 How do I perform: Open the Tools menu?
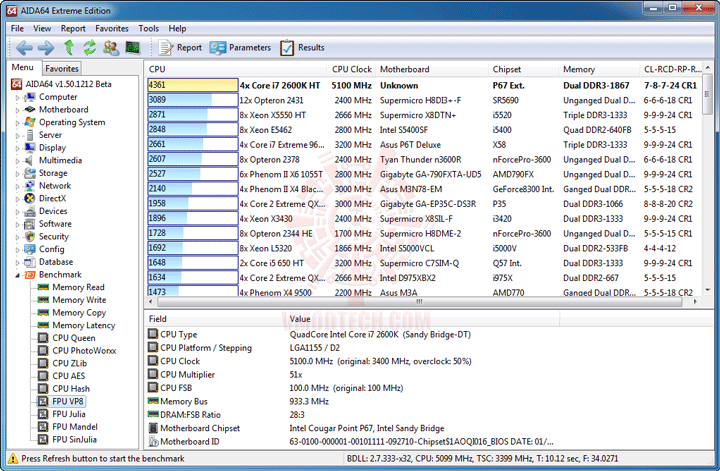point(148,29)
